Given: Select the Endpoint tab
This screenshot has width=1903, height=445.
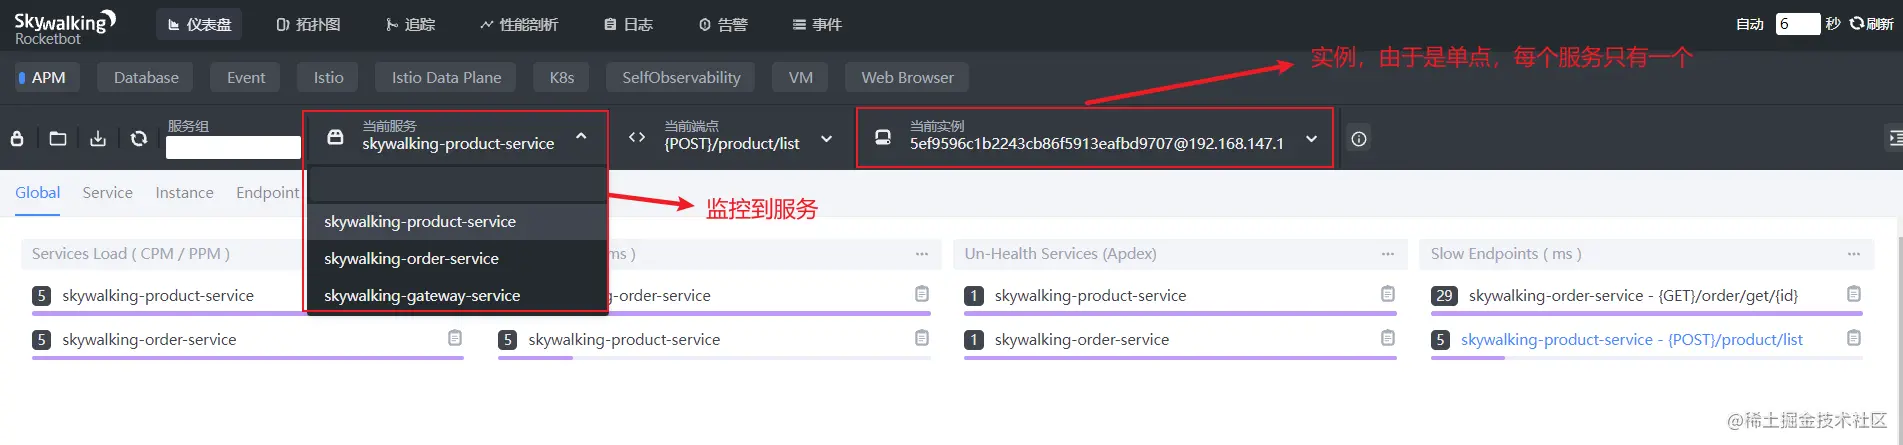Looking at the screenshot, I should pos(267,192).
